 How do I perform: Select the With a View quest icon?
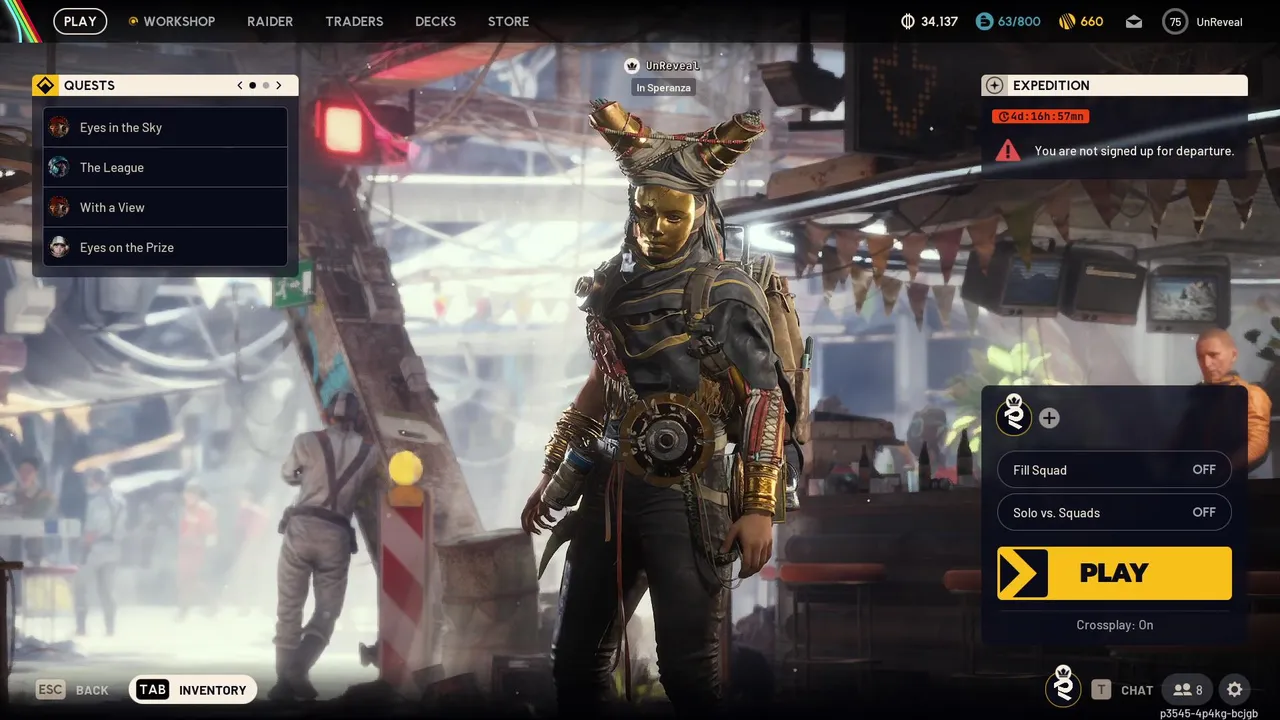tap(59, 207)
